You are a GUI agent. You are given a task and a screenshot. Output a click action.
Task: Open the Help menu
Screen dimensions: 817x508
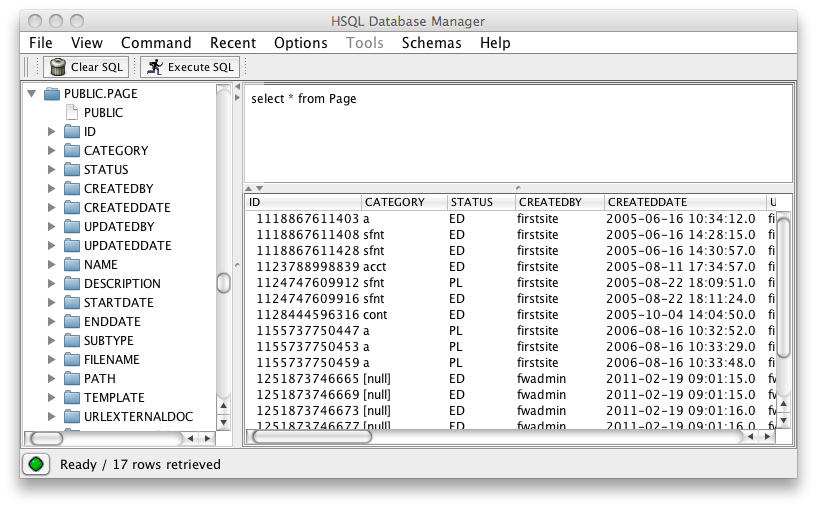click(495, 43)
